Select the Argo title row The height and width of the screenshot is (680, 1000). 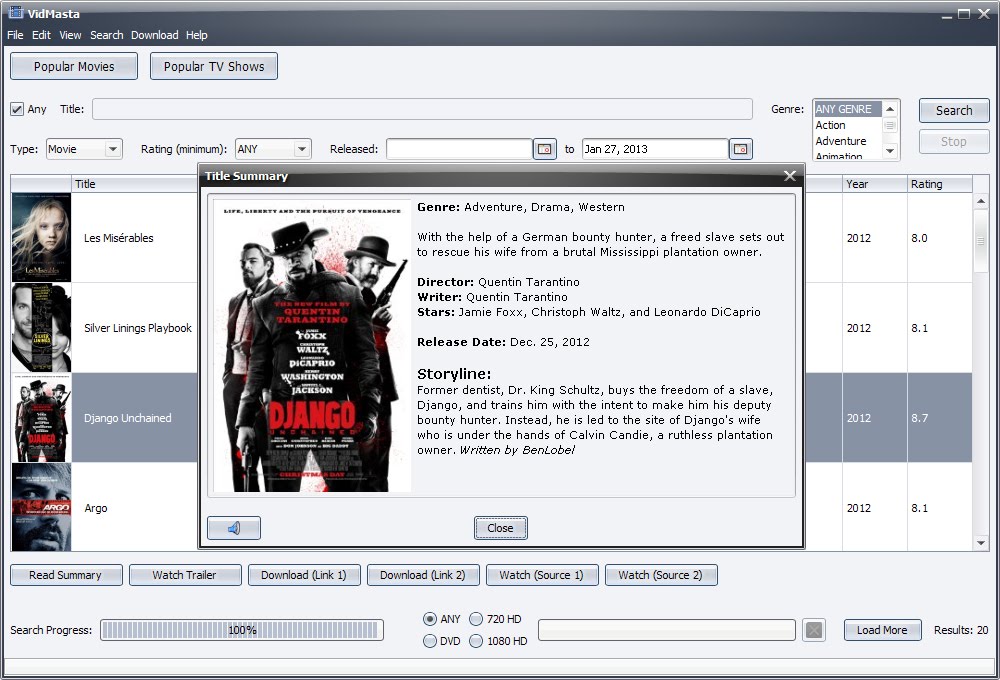pos(96,508)
